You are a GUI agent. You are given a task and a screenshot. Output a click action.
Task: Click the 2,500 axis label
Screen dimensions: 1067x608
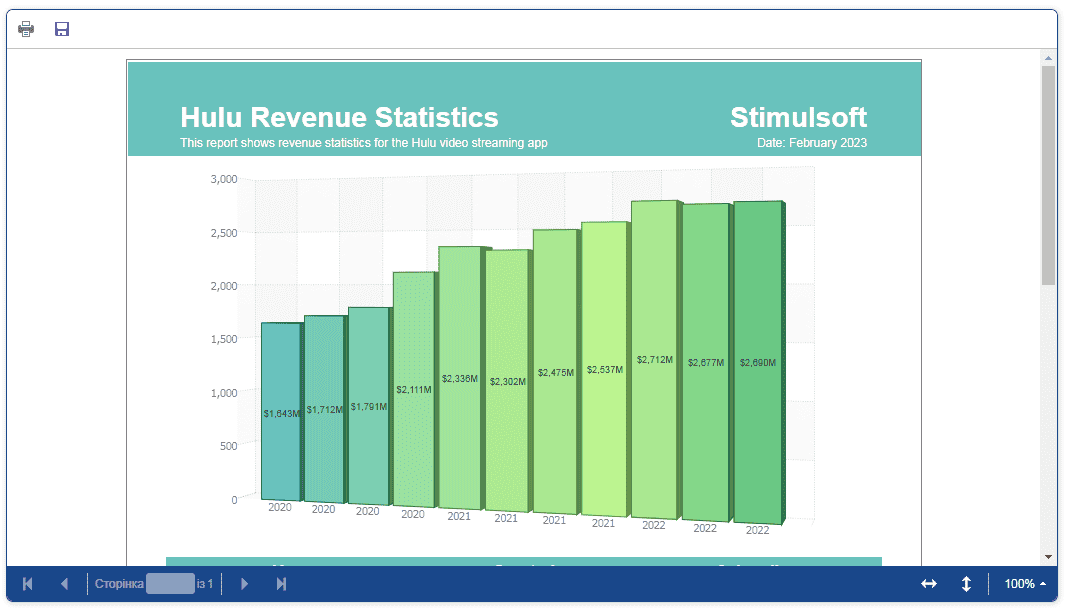coord(224,233)
